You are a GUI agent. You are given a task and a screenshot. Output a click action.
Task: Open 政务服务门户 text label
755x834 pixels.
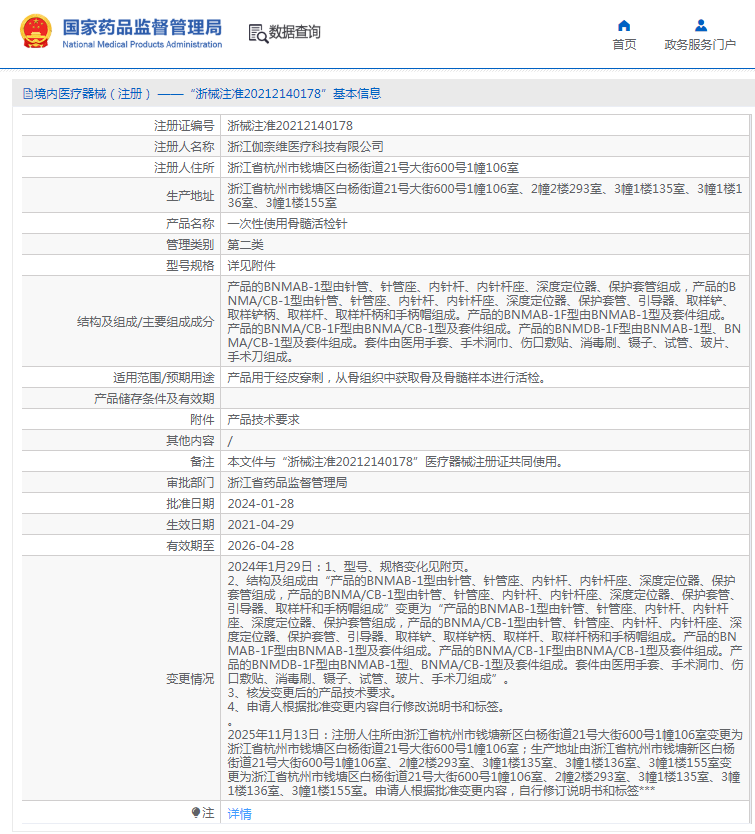click(x=700, y=45)
